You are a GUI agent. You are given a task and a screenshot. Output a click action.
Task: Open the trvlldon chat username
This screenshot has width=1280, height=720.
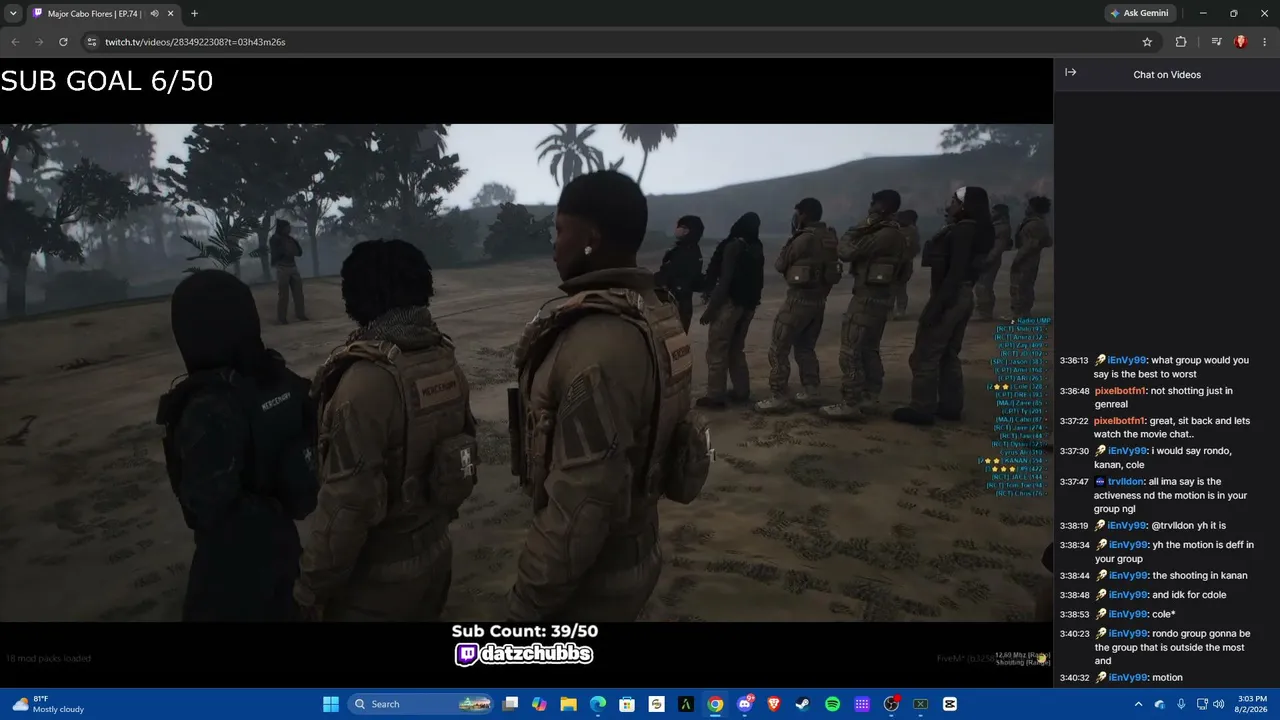click(1125, 482)
